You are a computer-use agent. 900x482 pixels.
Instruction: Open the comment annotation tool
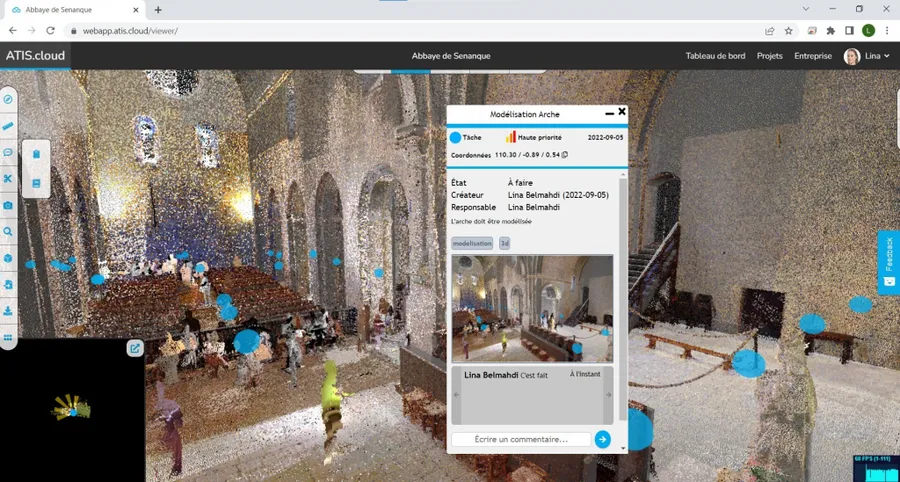[x=8, y=152]
